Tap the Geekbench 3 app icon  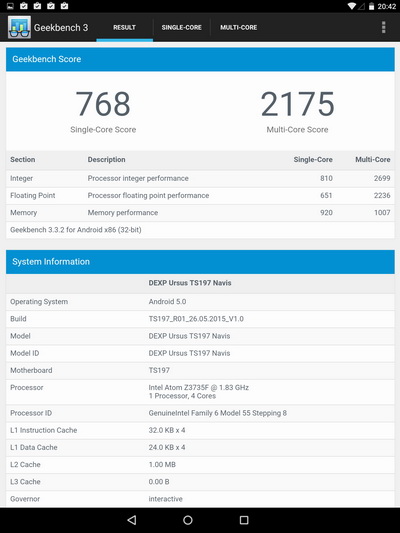pyautogui.click(x=19, y=27)
